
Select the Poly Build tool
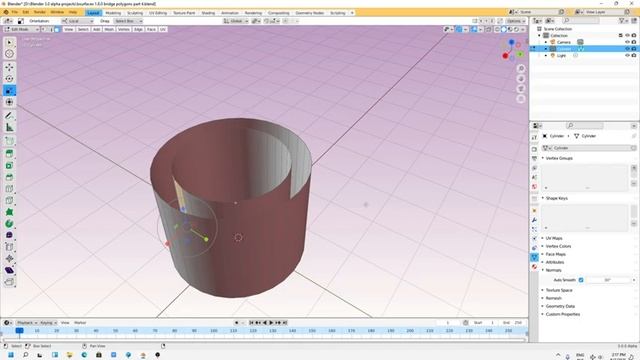coord(9,212)
